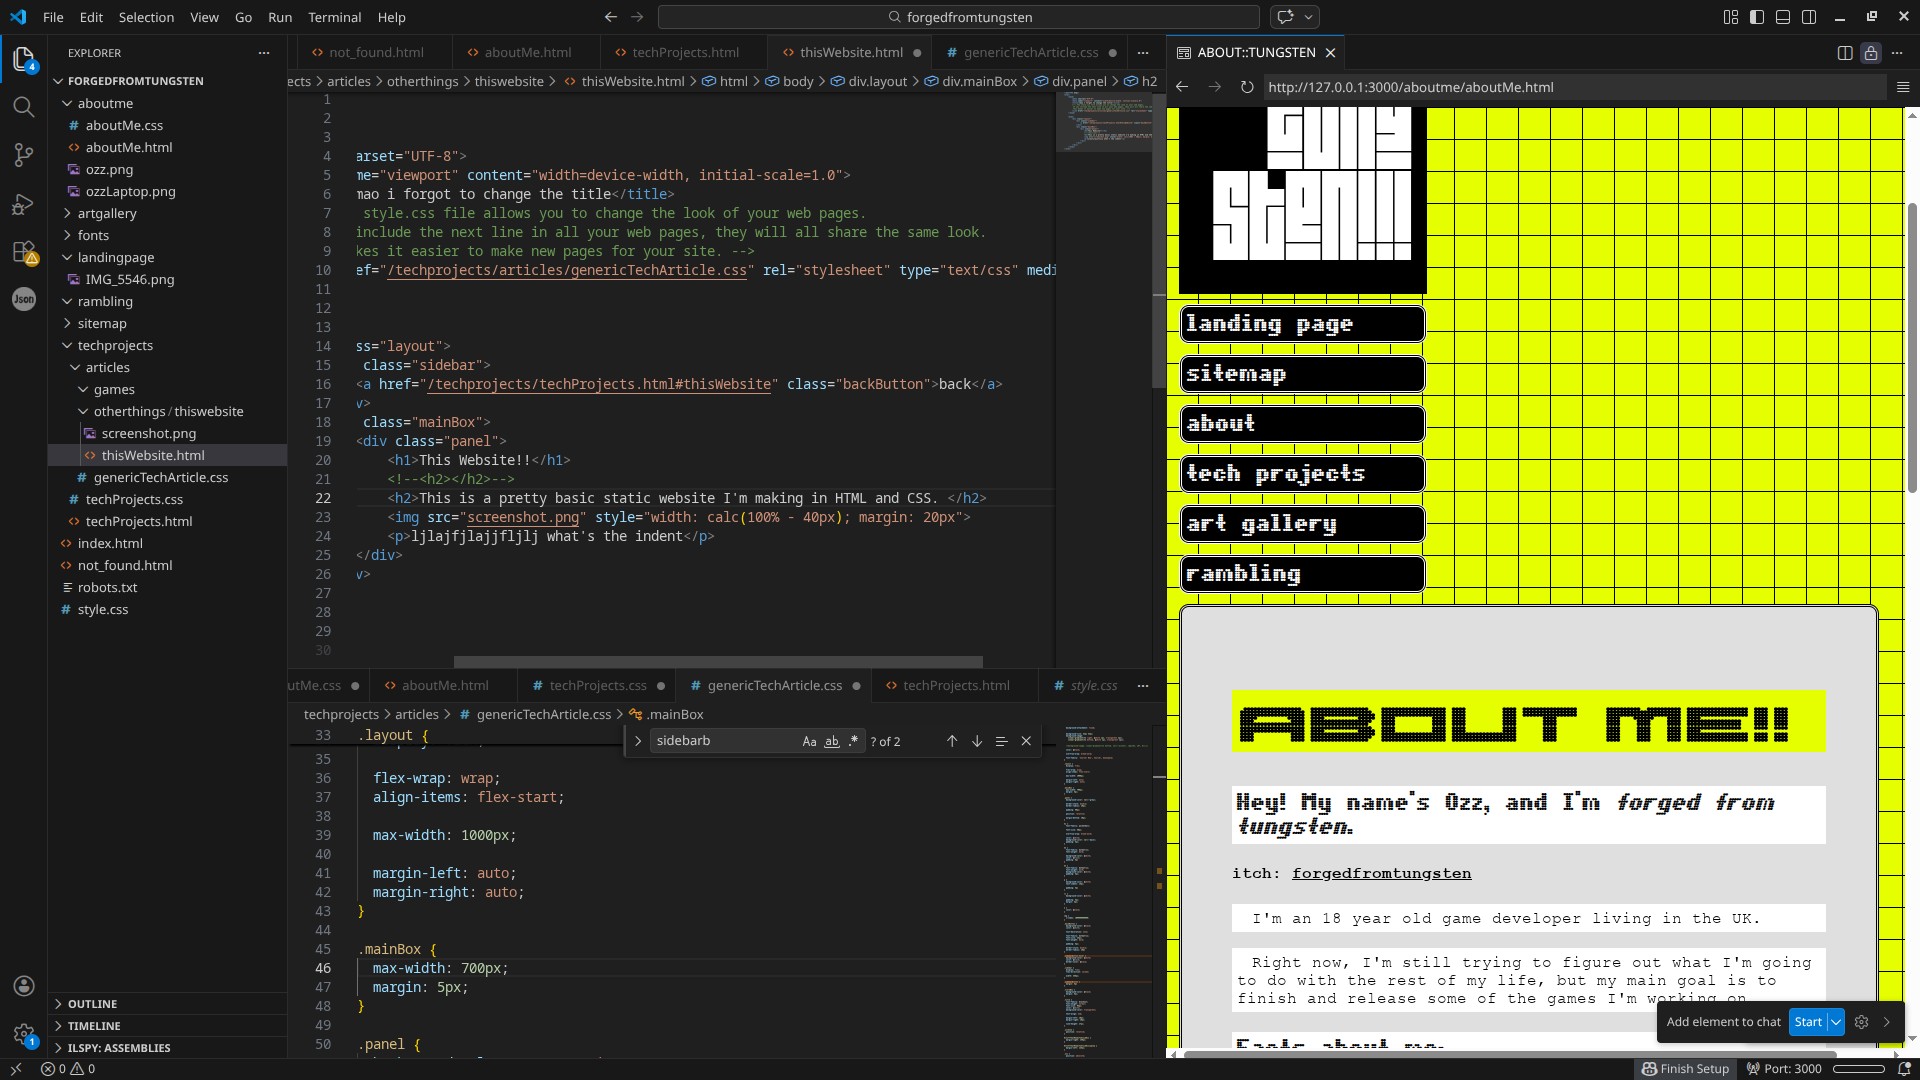The width and height of the screenshot is (1920, 1080).
Task: Toggle Use Regular Expression in find widget
Action: coord(853,741)
